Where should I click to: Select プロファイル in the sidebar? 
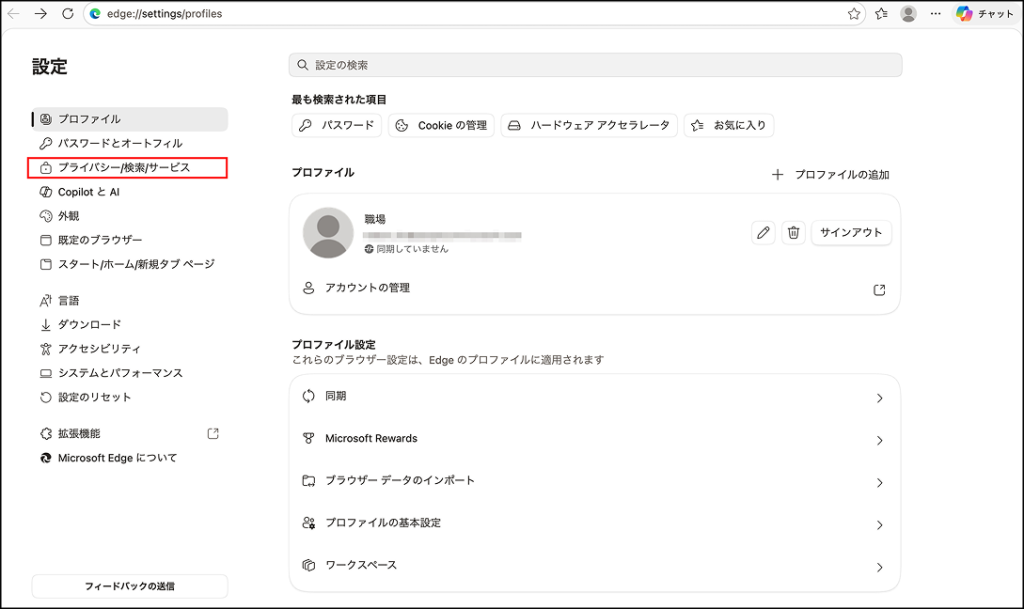130,119
